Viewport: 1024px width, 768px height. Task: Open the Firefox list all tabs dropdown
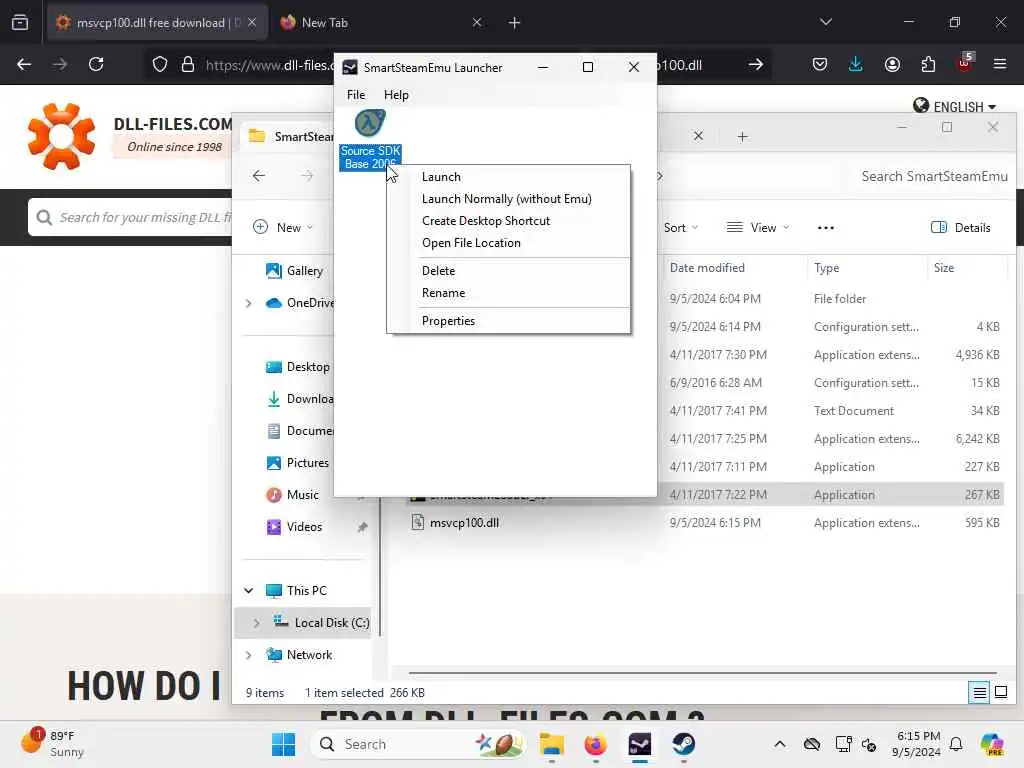click(825, 22)
